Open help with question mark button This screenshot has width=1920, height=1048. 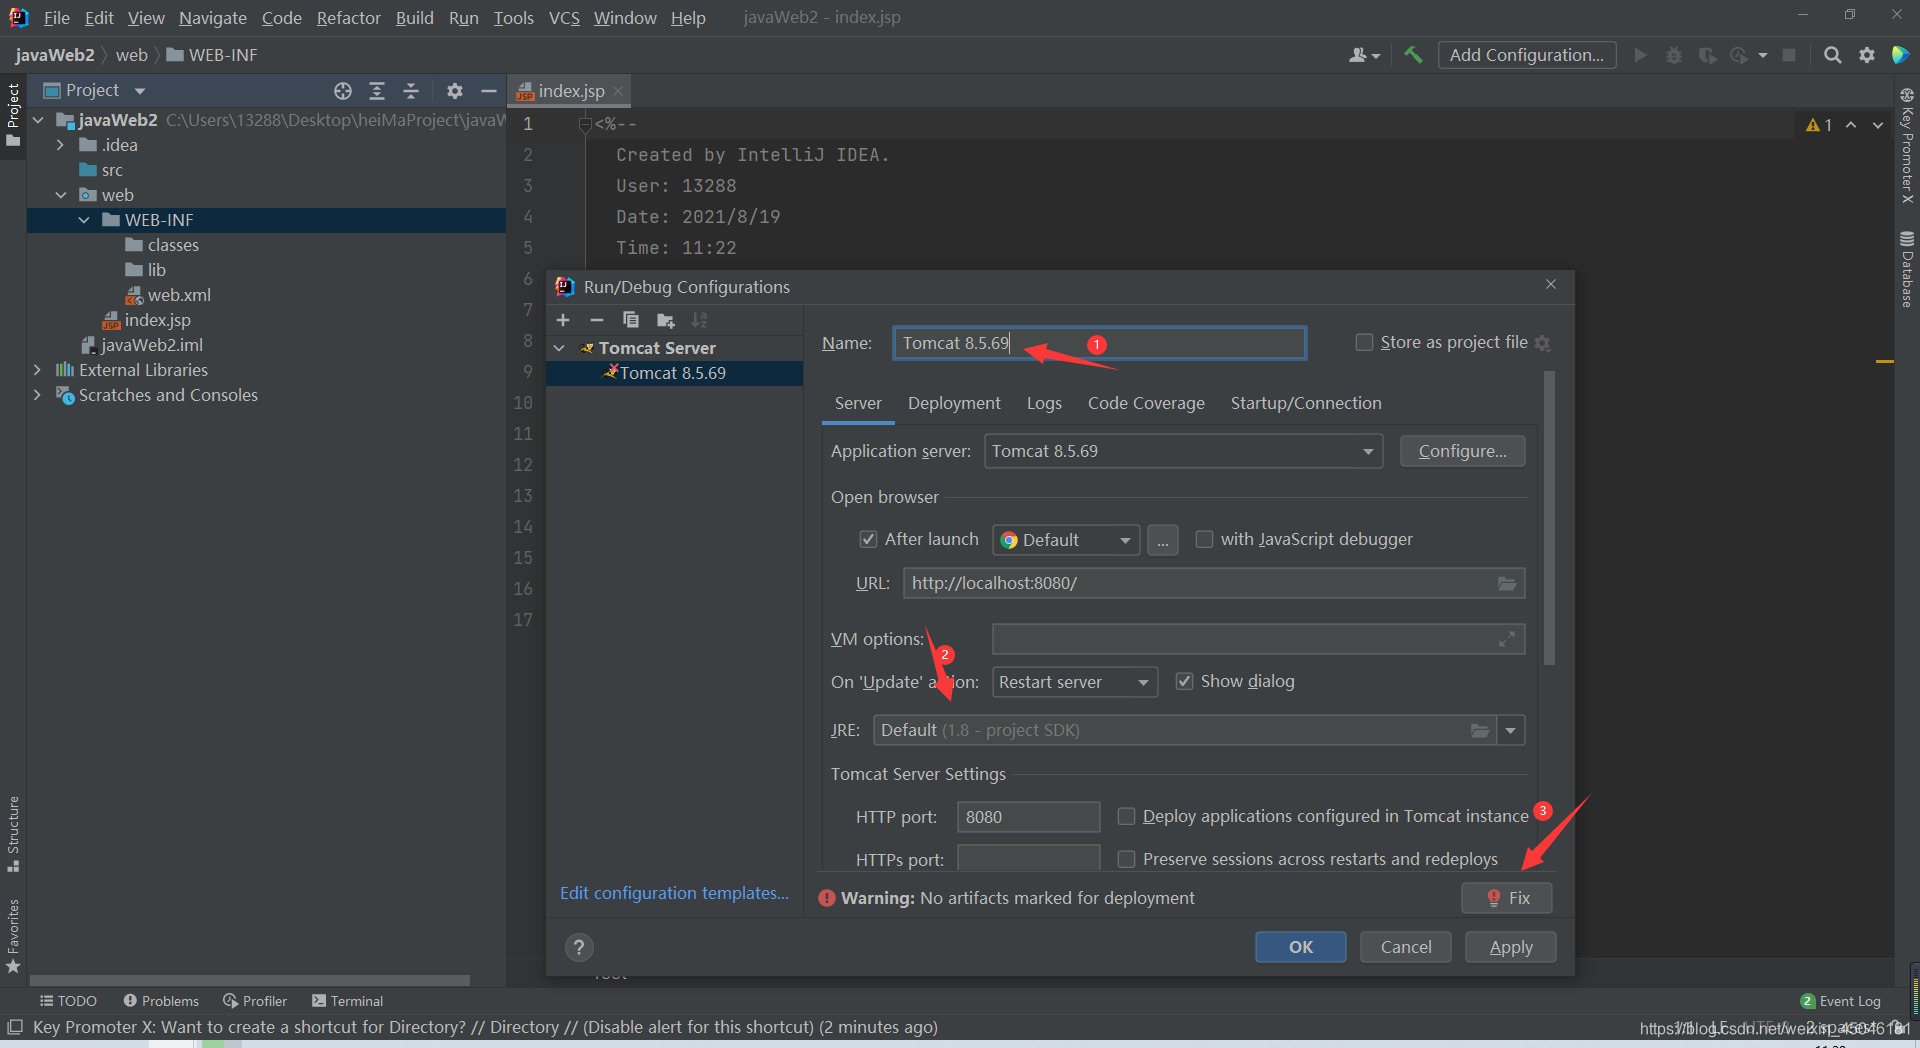[579, 947]
